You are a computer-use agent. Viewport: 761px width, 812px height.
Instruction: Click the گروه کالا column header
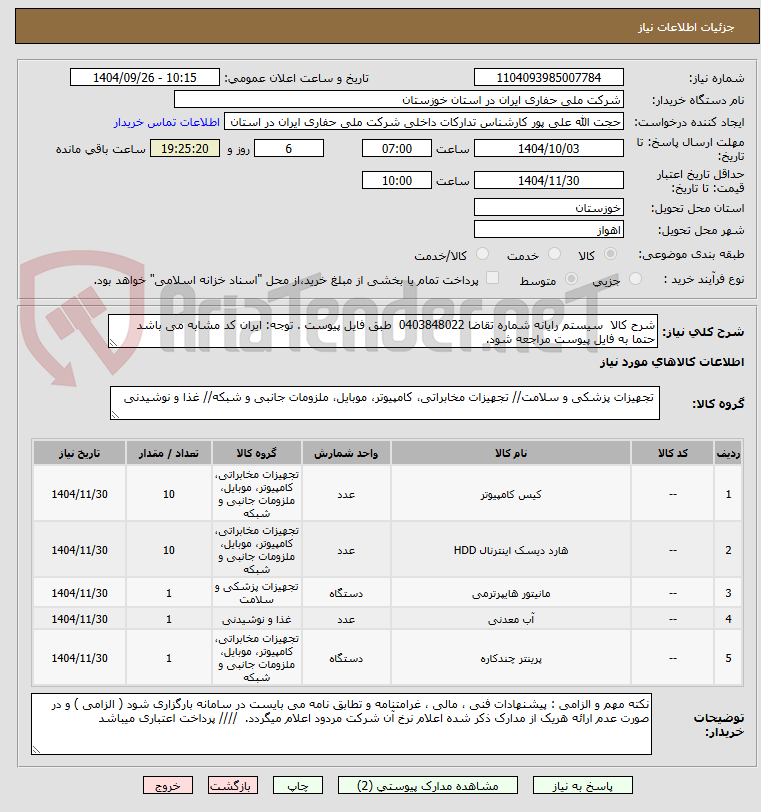pyautogui.click(x=257, y=453)
